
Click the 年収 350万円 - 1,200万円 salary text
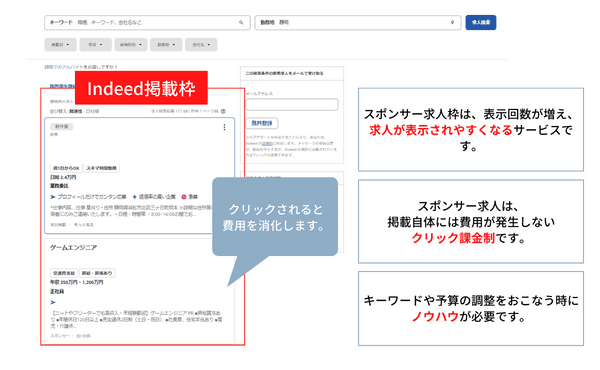[77, 282]
